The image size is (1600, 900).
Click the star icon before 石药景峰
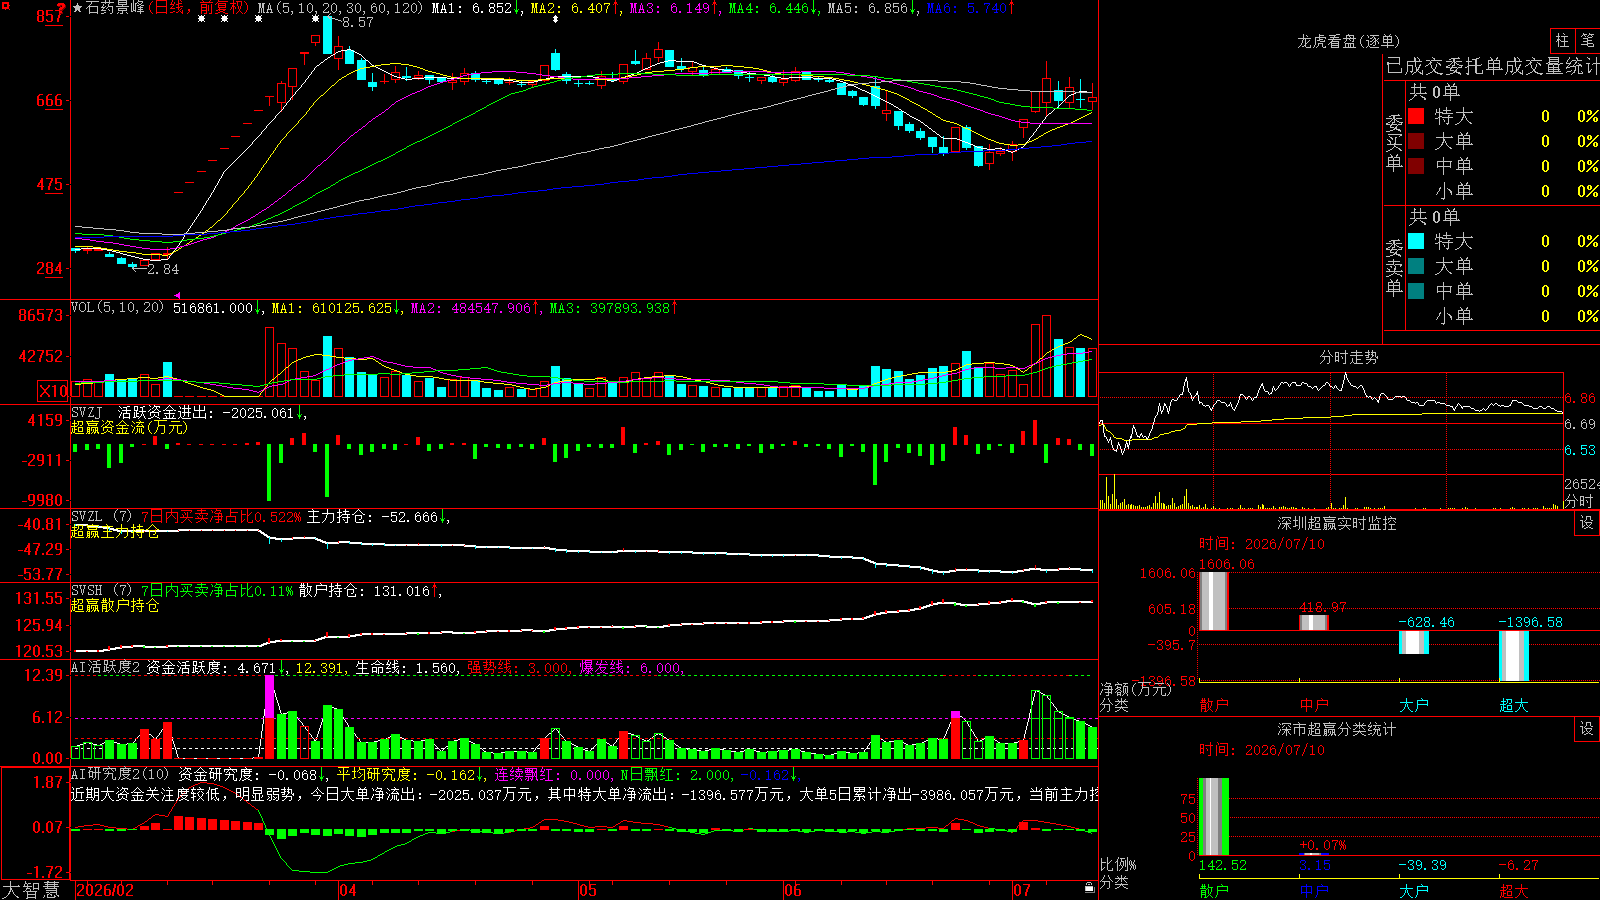coord(78,8)
